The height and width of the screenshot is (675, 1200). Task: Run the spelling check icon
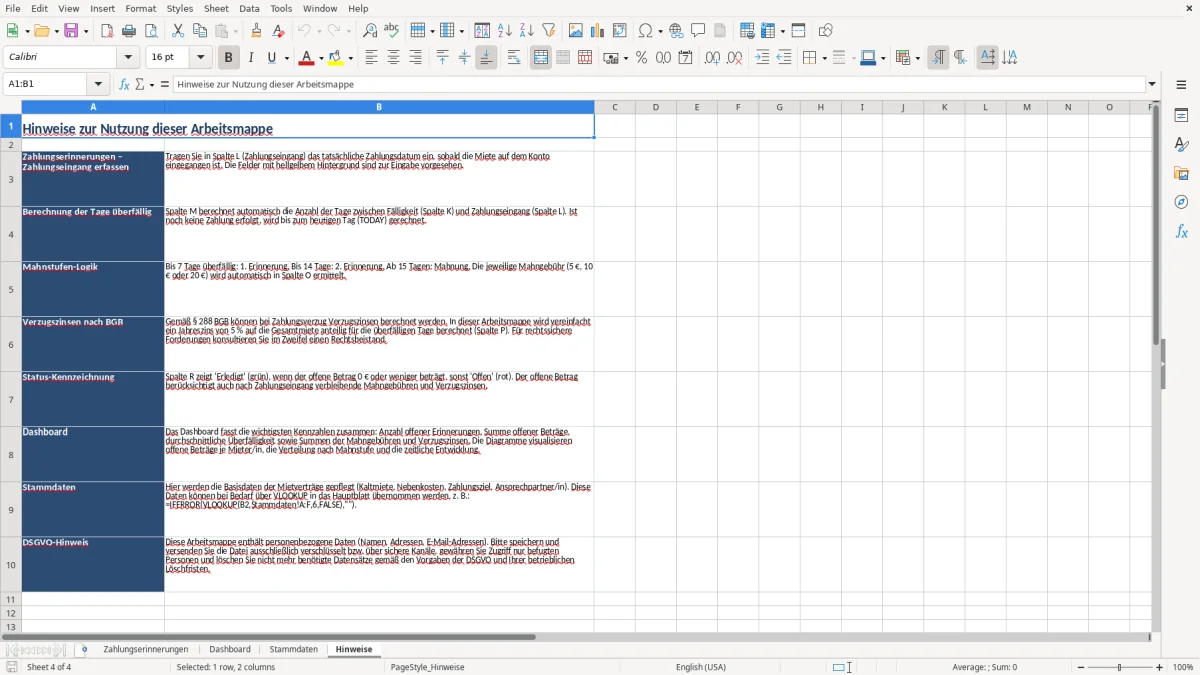coord(392,31)
